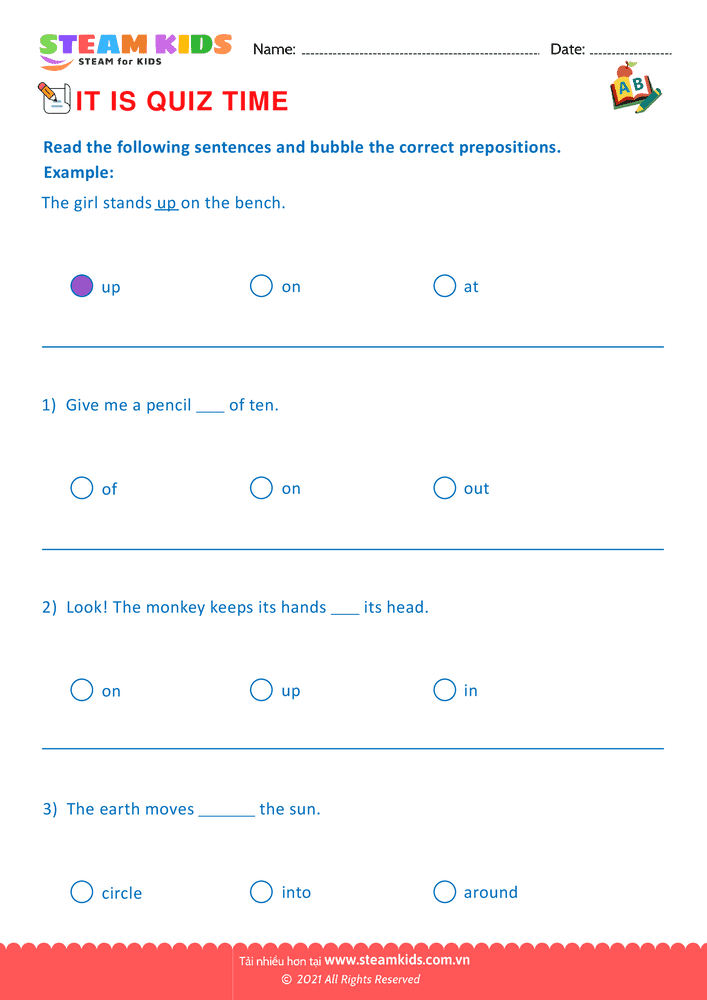Bubble 'around' for question 3
707x1000 pixels.
[x=445, y=891]
